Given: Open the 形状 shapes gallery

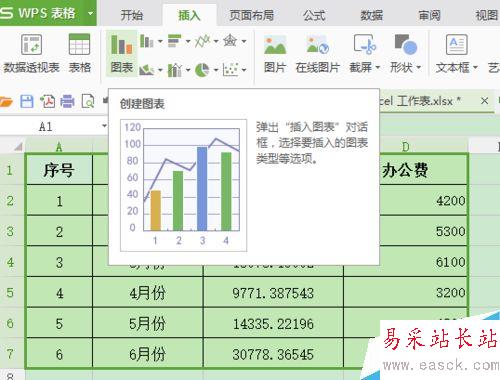Looking at the screenshot, I should (x=405, y=53).
